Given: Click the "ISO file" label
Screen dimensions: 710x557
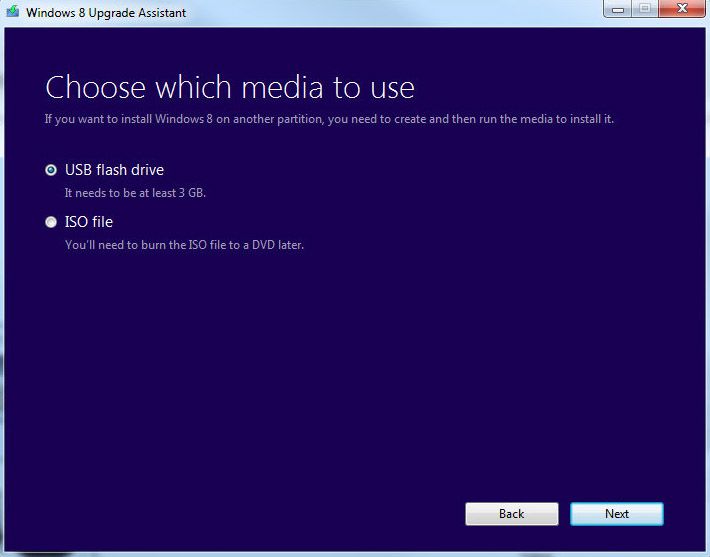Looking at the screenshot, I should pos(89,222).
